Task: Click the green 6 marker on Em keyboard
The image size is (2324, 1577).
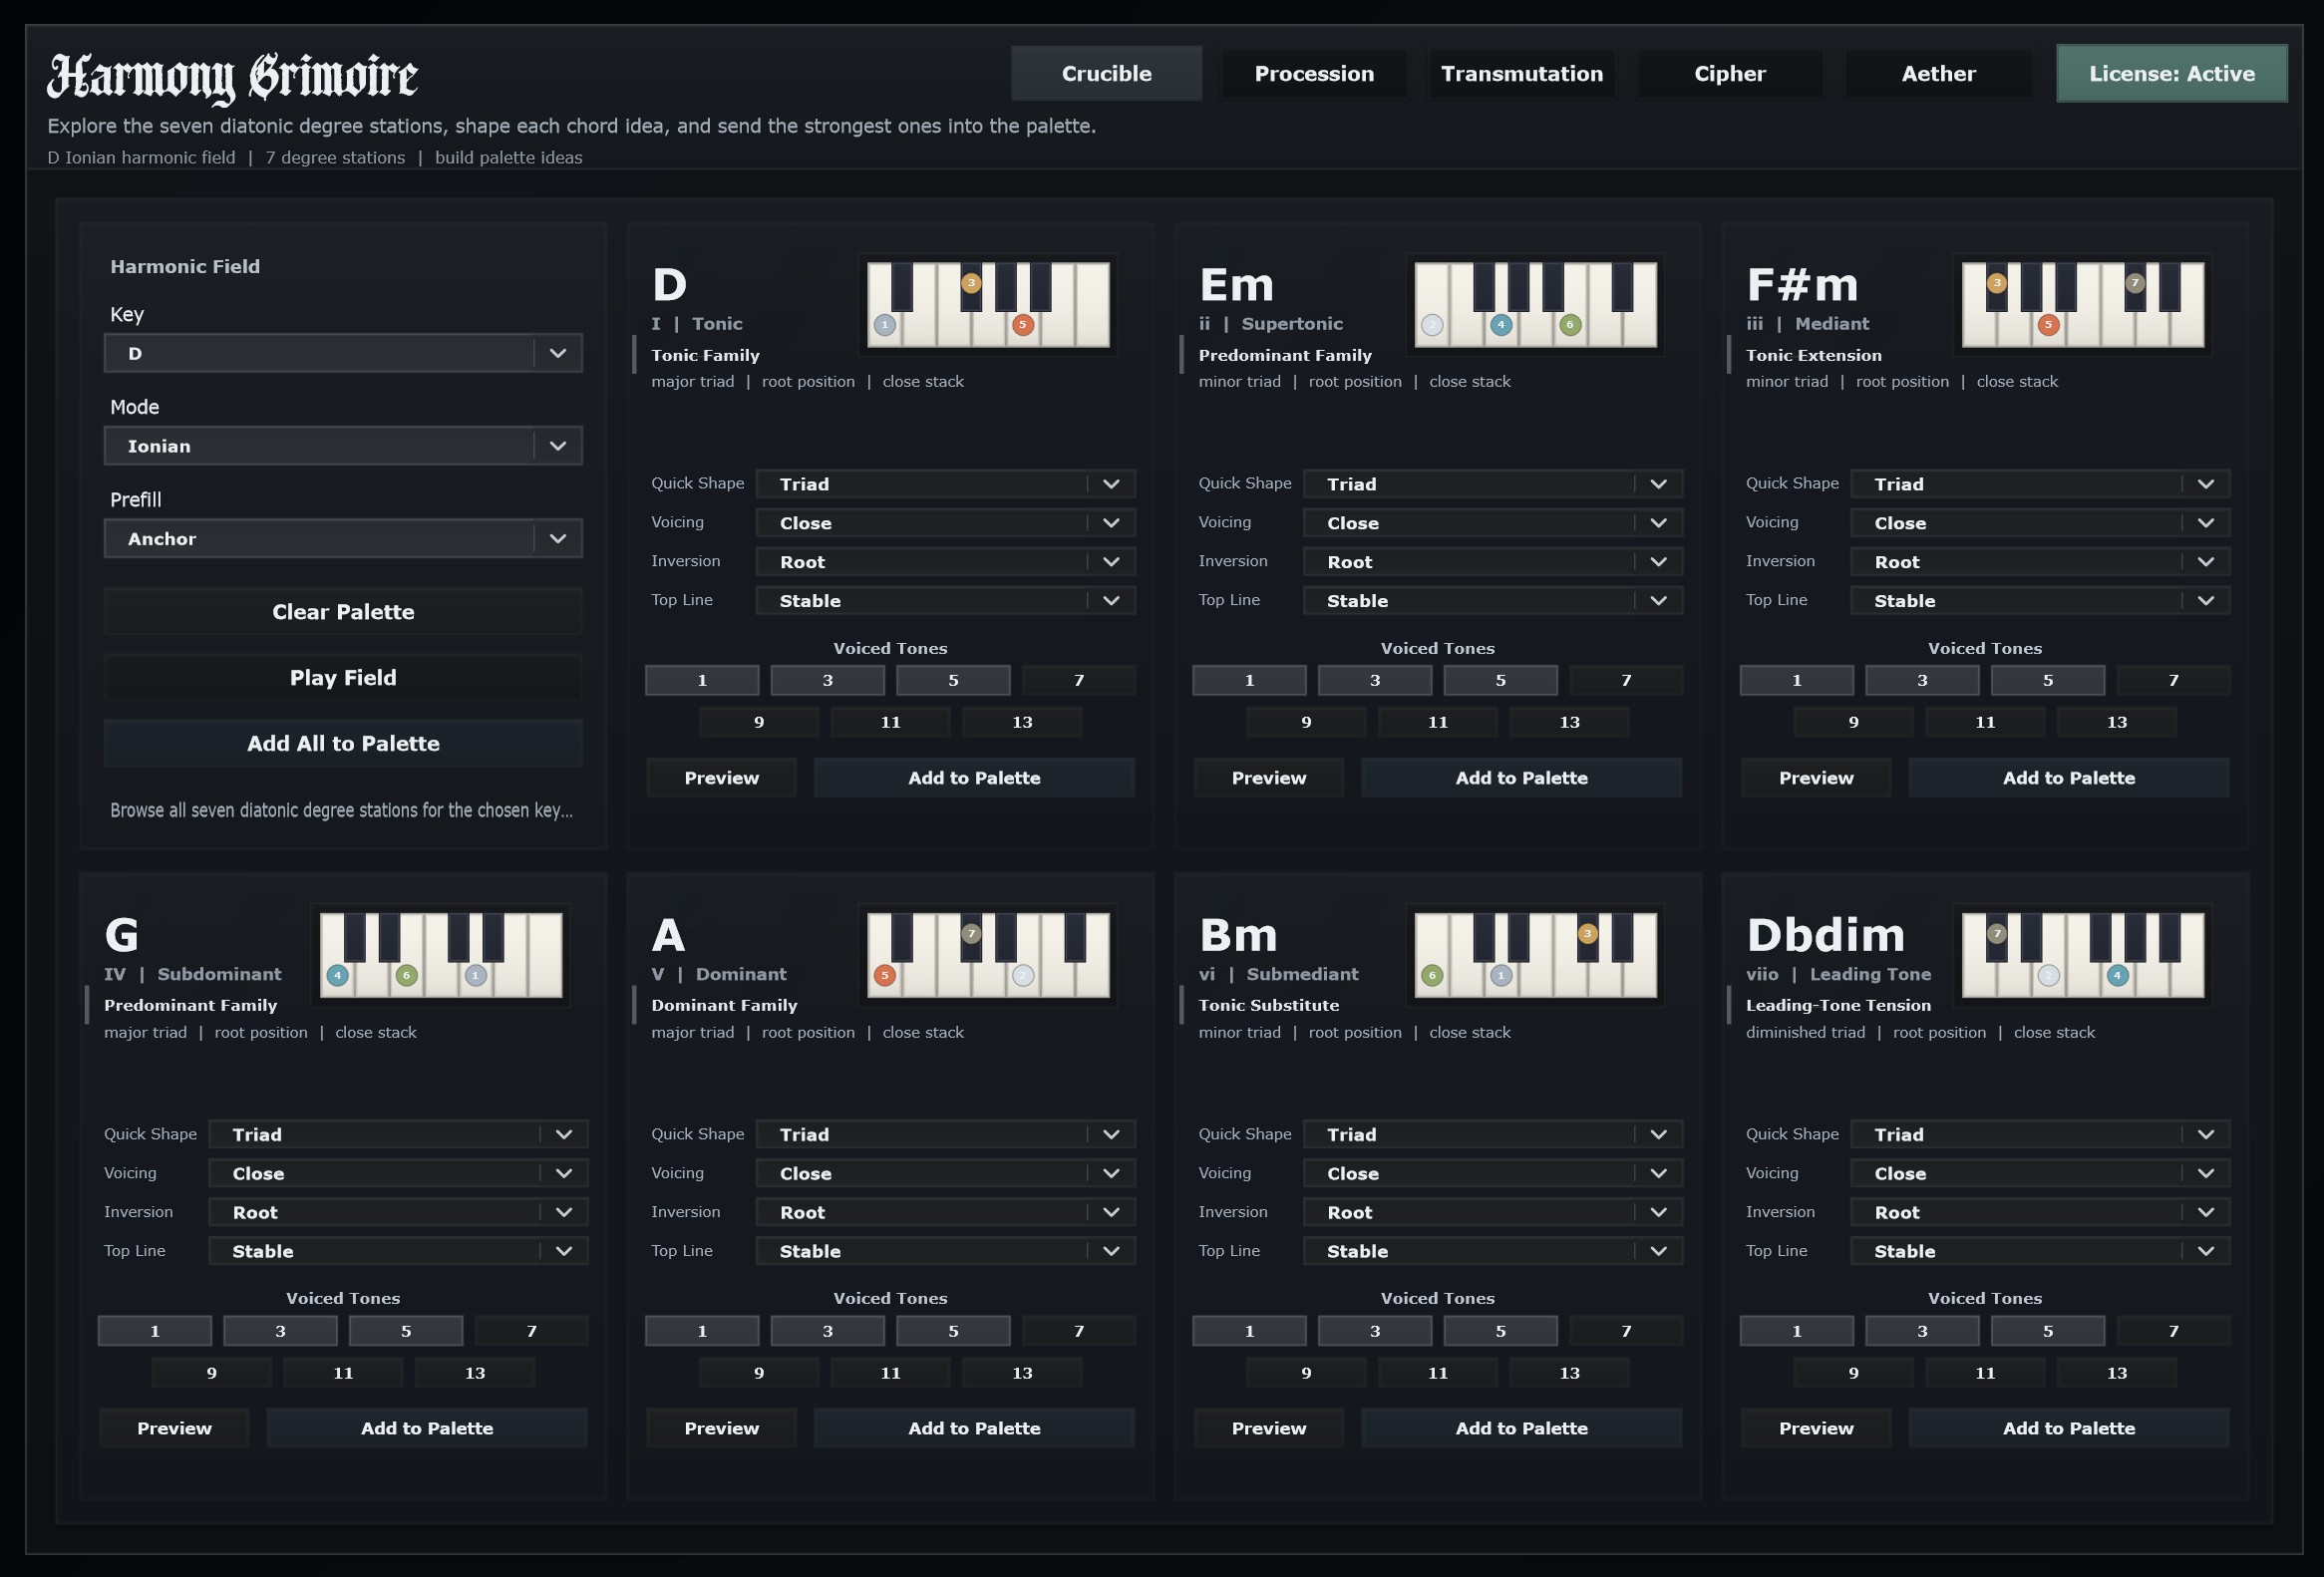Action: click(1570, 324)
